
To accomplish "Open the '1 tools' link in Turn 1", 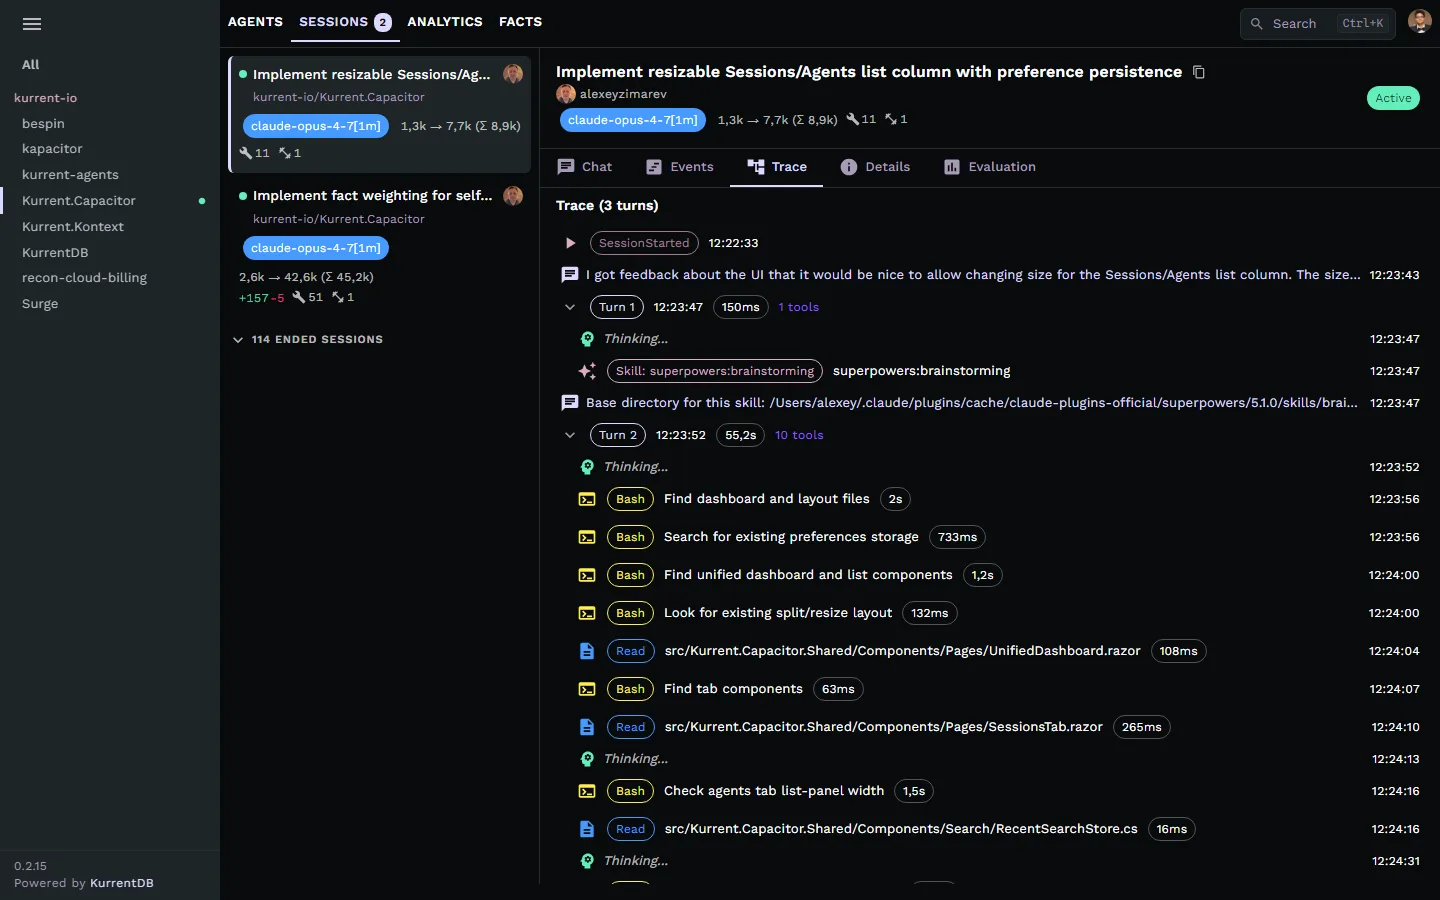I will coord(798,307).
